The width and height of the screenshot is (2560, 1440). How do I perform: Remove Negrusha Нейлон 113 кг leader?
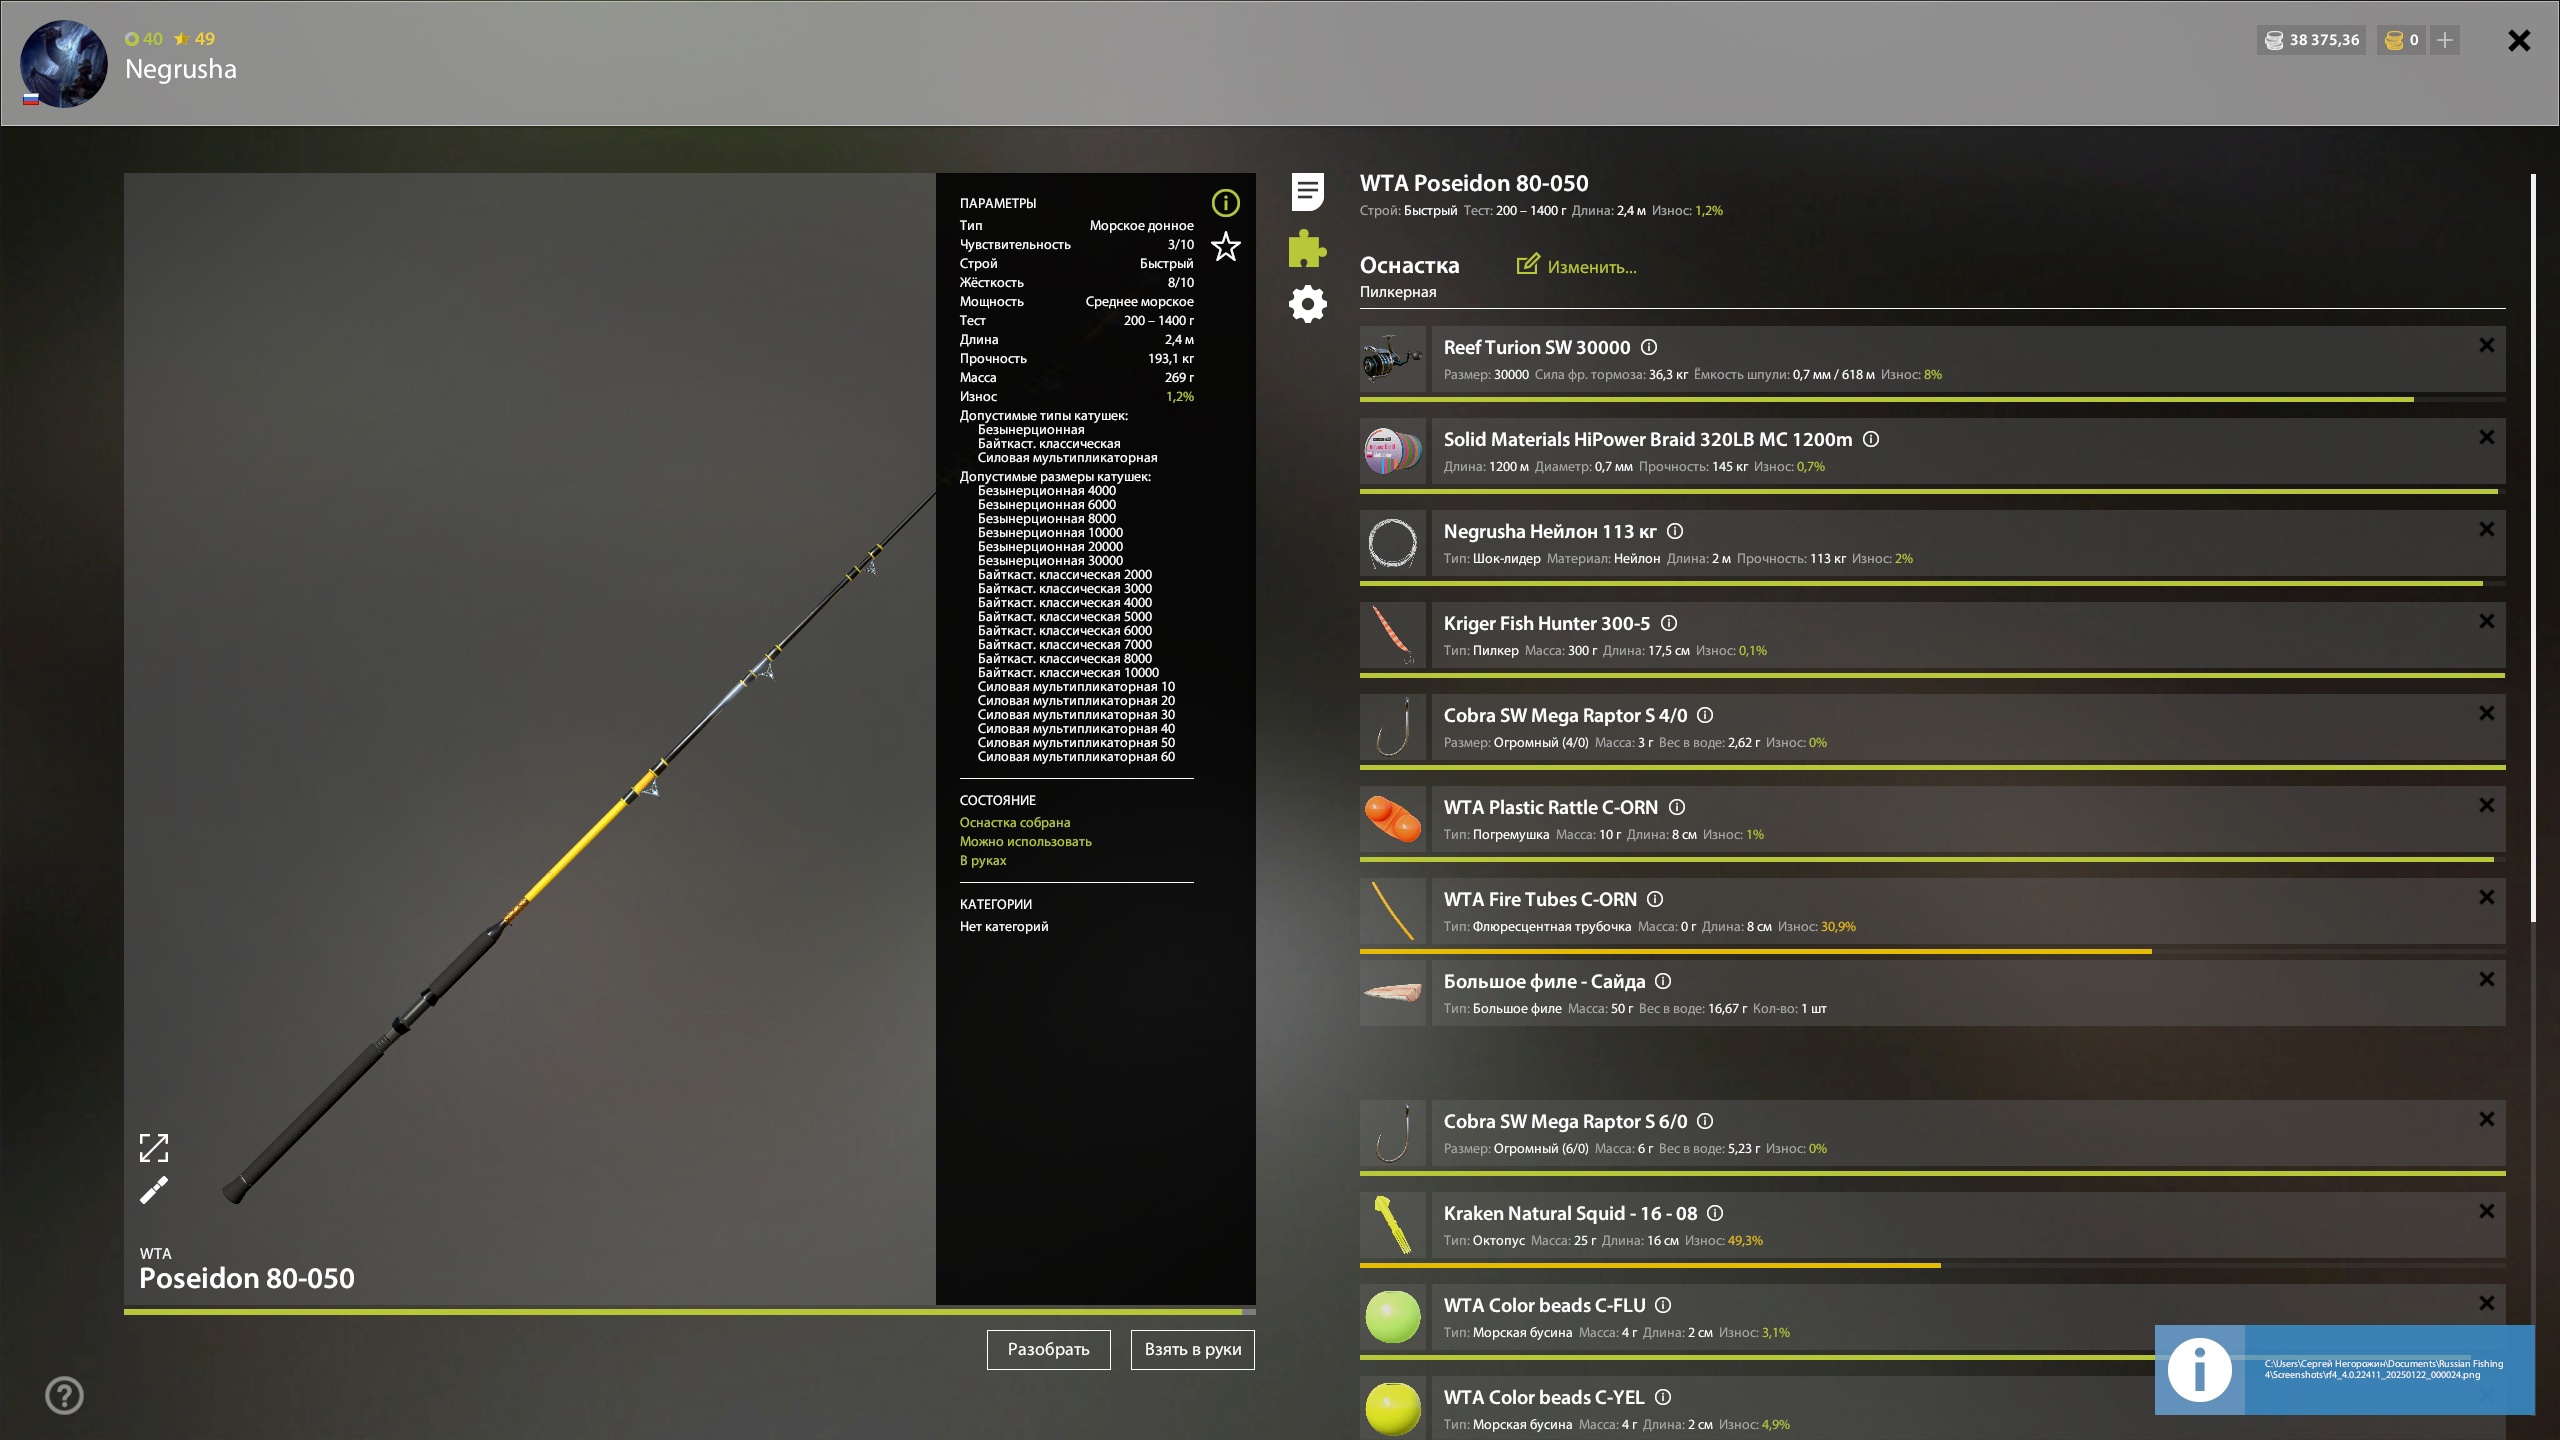[x=2486, y=529]
